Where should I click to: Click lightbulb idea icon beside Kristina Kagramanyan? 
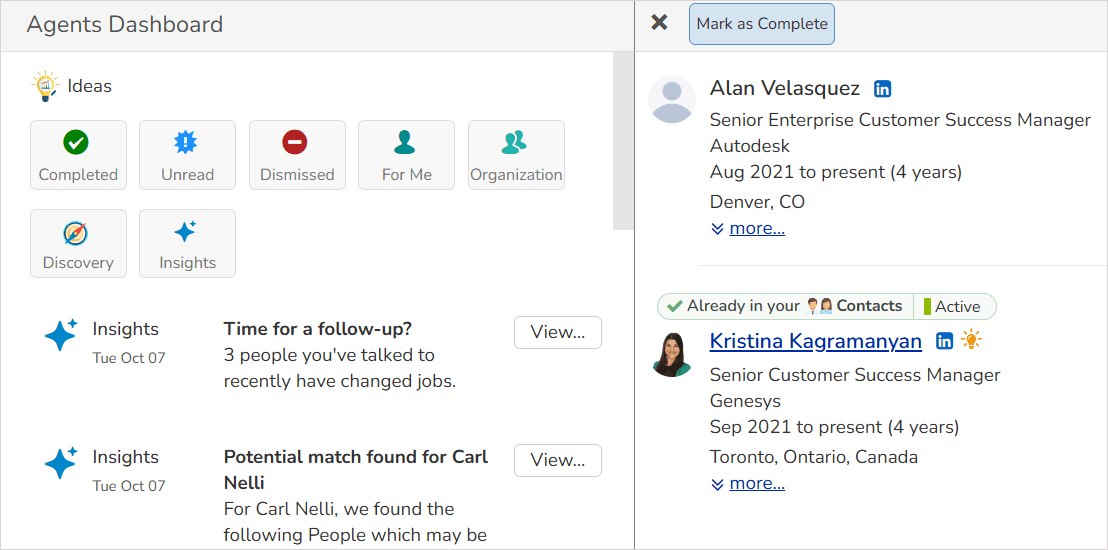(970, 341)
